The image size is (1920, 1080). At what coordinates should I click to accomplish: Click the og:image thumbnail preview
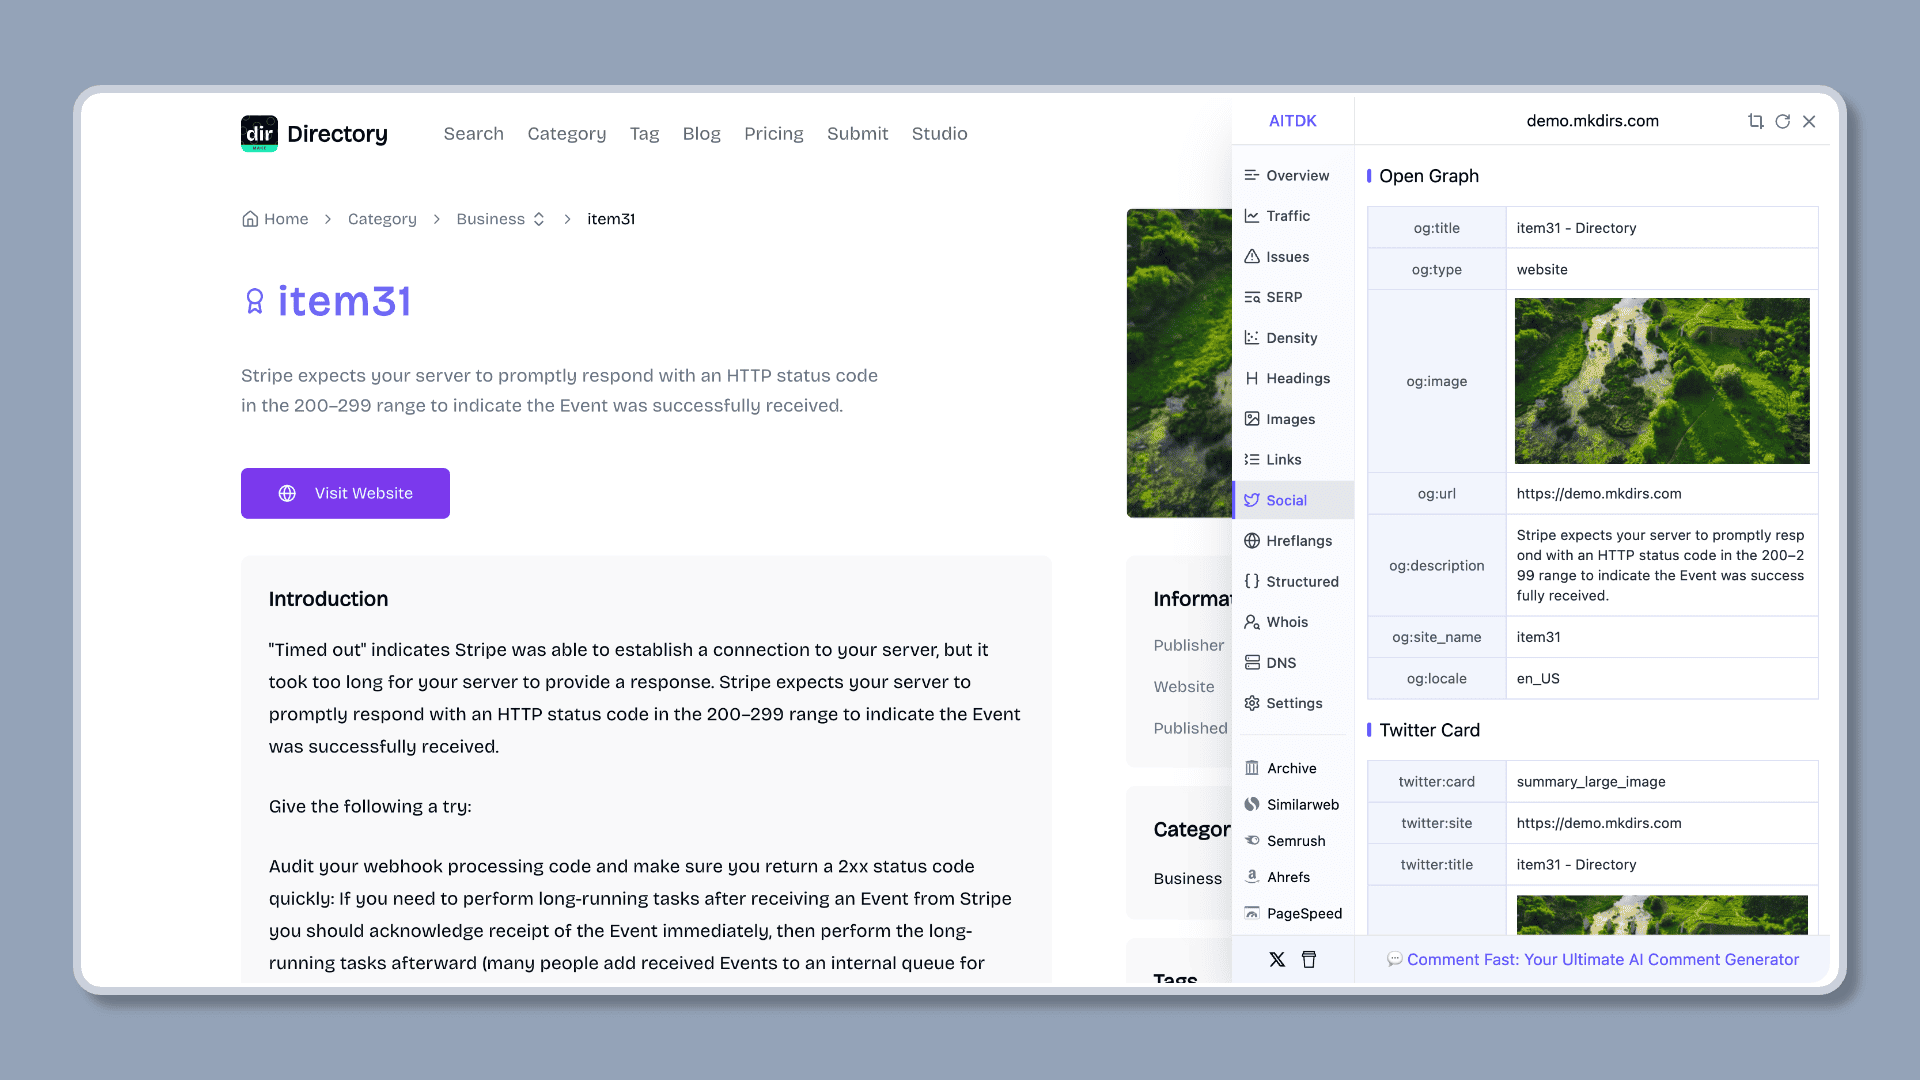coord(1662,381)
